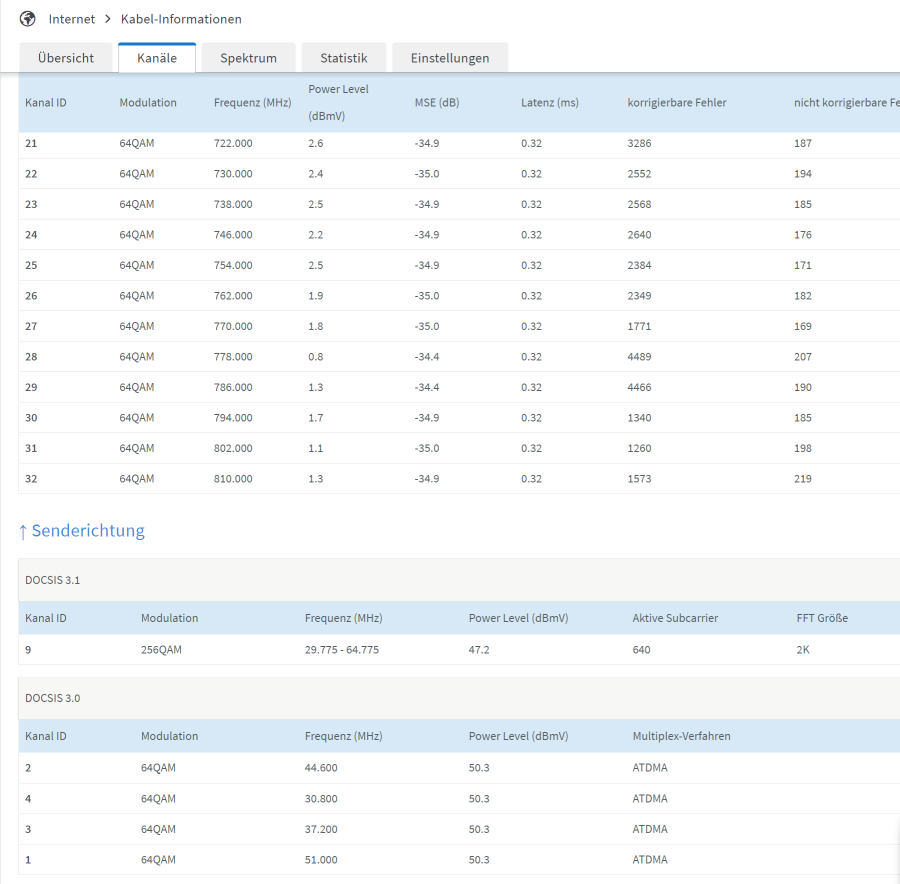Screen dimensions: 900x884
Task: Open the Statistik tab
Action: pos(344,58)
